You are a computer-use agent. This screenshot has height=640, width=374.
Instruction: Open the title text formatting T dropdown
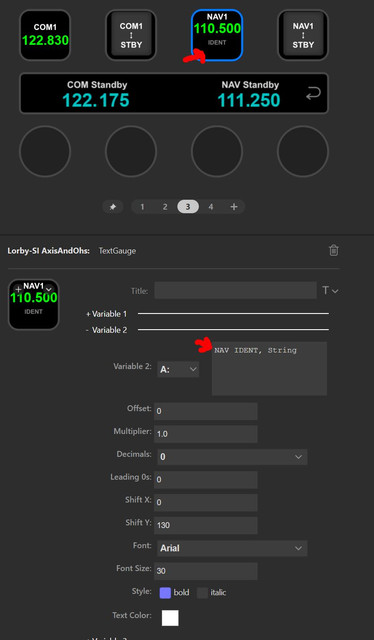(330, 291)
